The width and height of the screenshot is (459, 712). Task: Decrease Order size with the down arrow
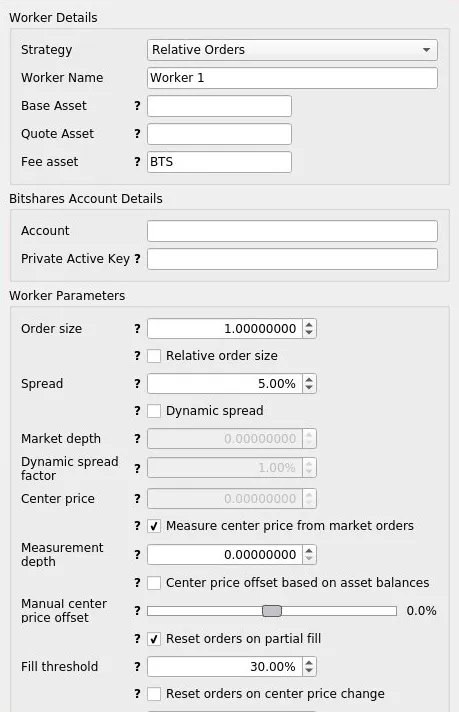[309, 333]
